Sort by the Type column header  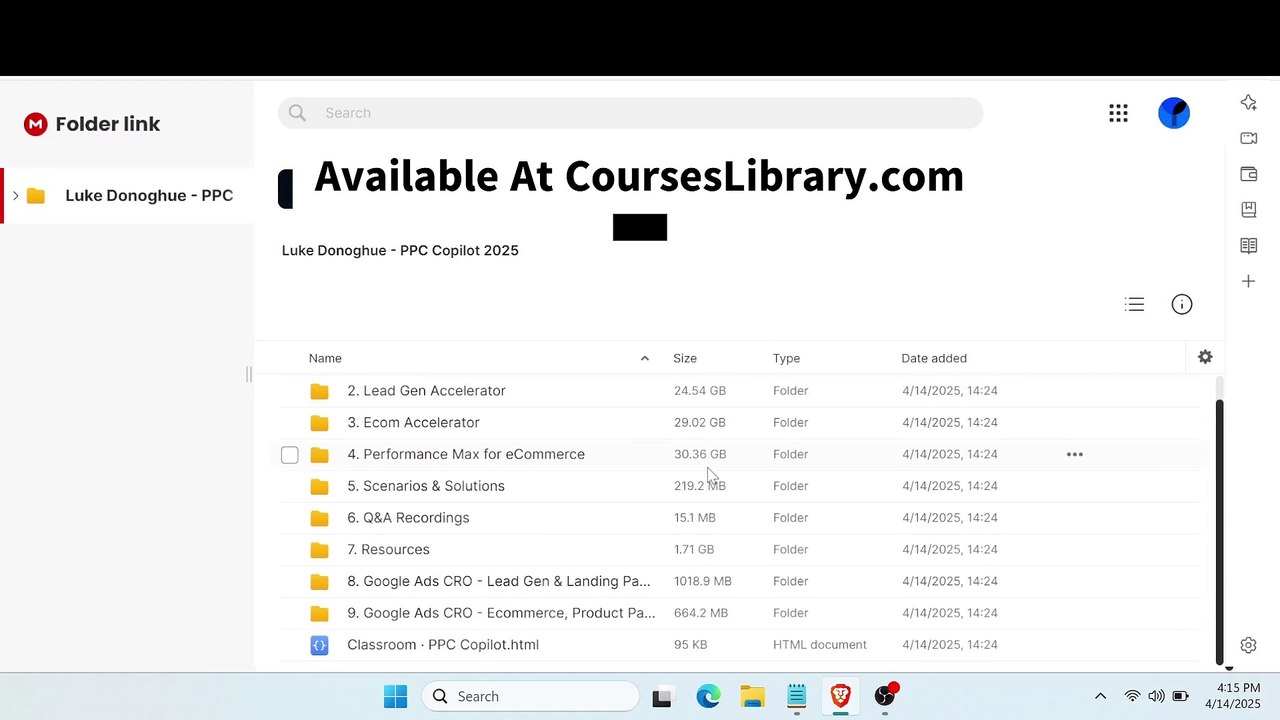786,358
